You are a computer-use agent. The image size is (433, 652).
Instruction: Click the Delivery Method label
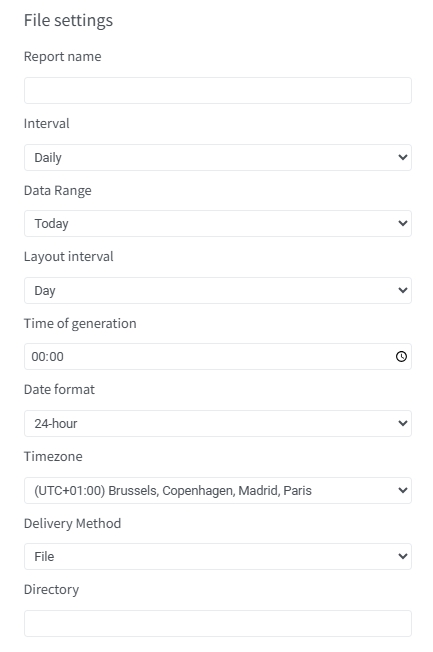72,524
